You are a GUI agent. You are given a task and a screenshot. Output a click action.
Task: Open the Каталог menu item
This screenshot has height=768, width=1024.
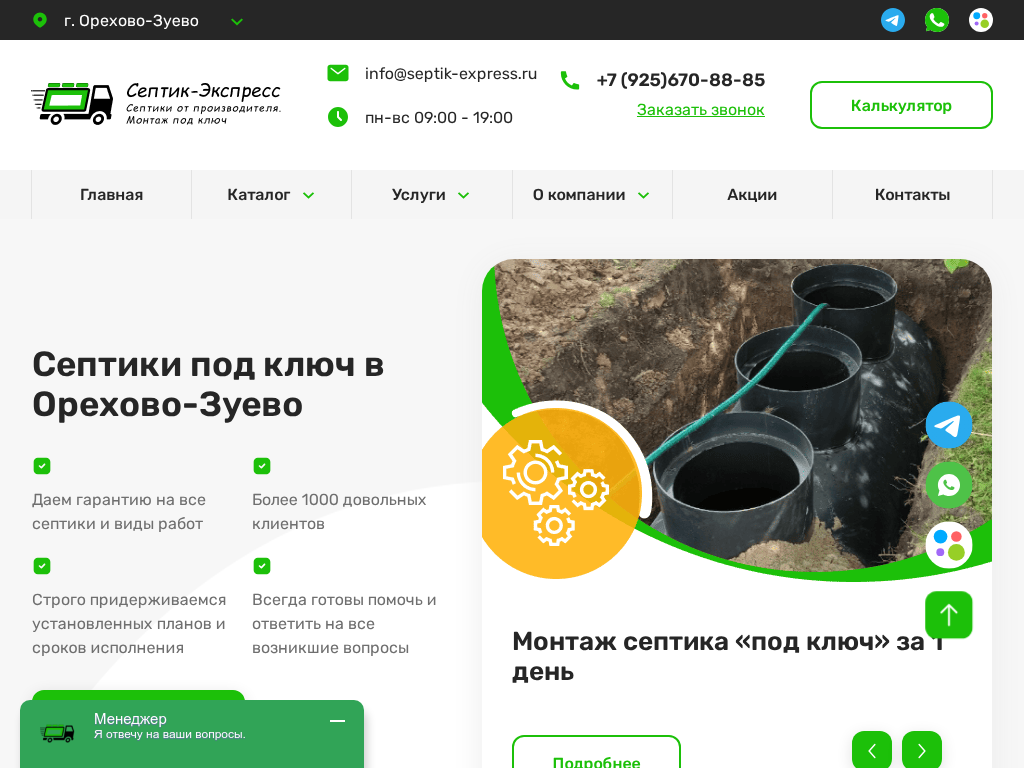259,195
